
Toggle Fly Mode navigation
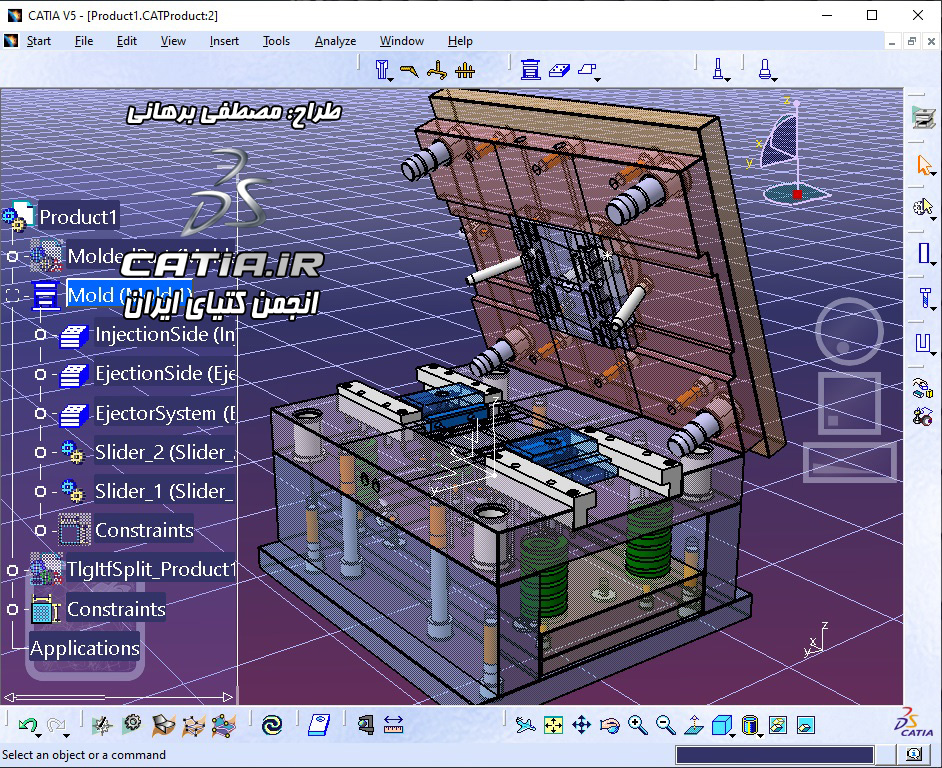coord(524,723)
